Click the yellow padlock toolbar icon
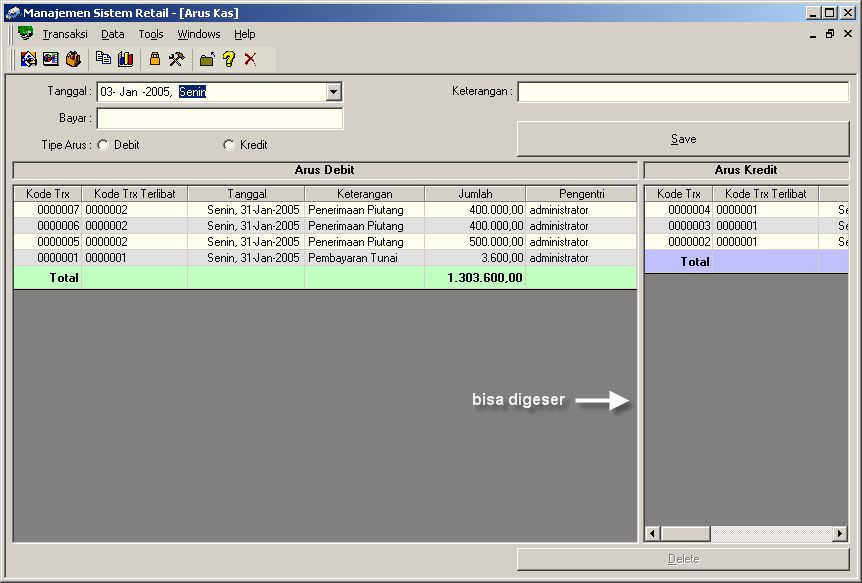The image size is (862, 583). (x=155, y=59)
